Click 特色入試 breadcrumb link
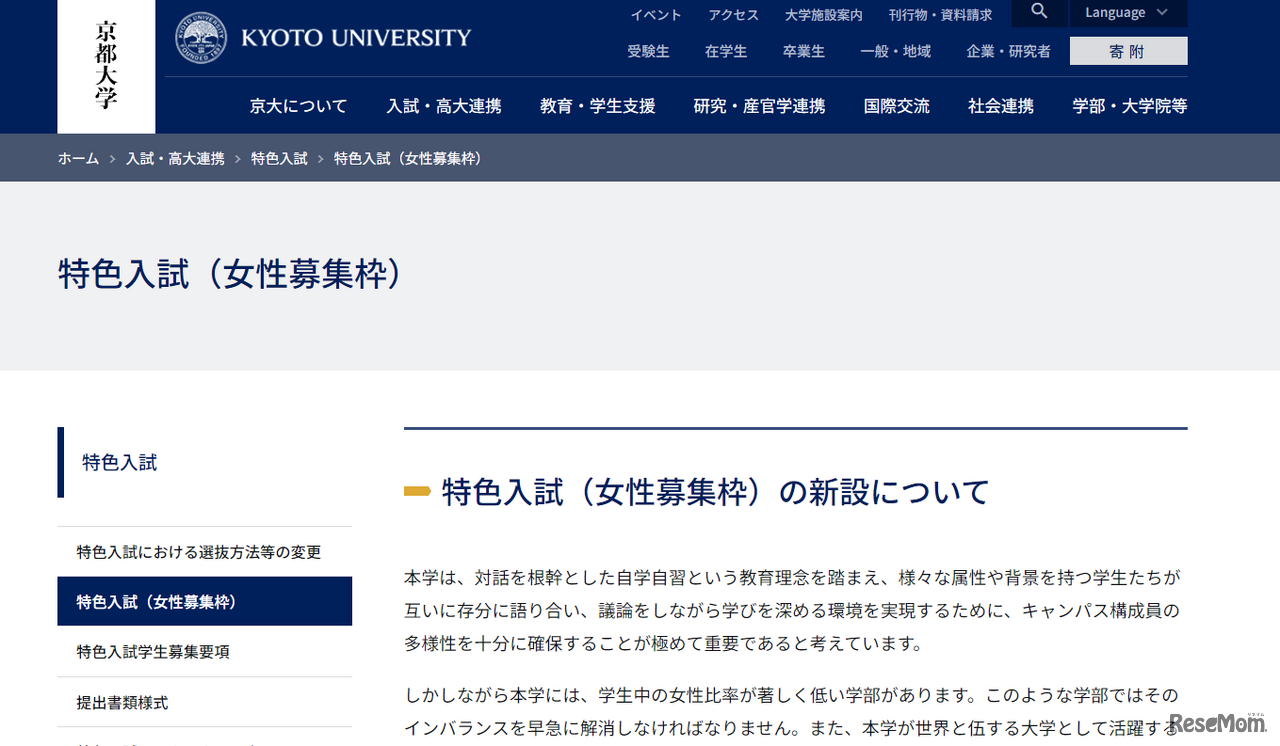The height and width of the screenshot is (746, 1280). (279, 159)
